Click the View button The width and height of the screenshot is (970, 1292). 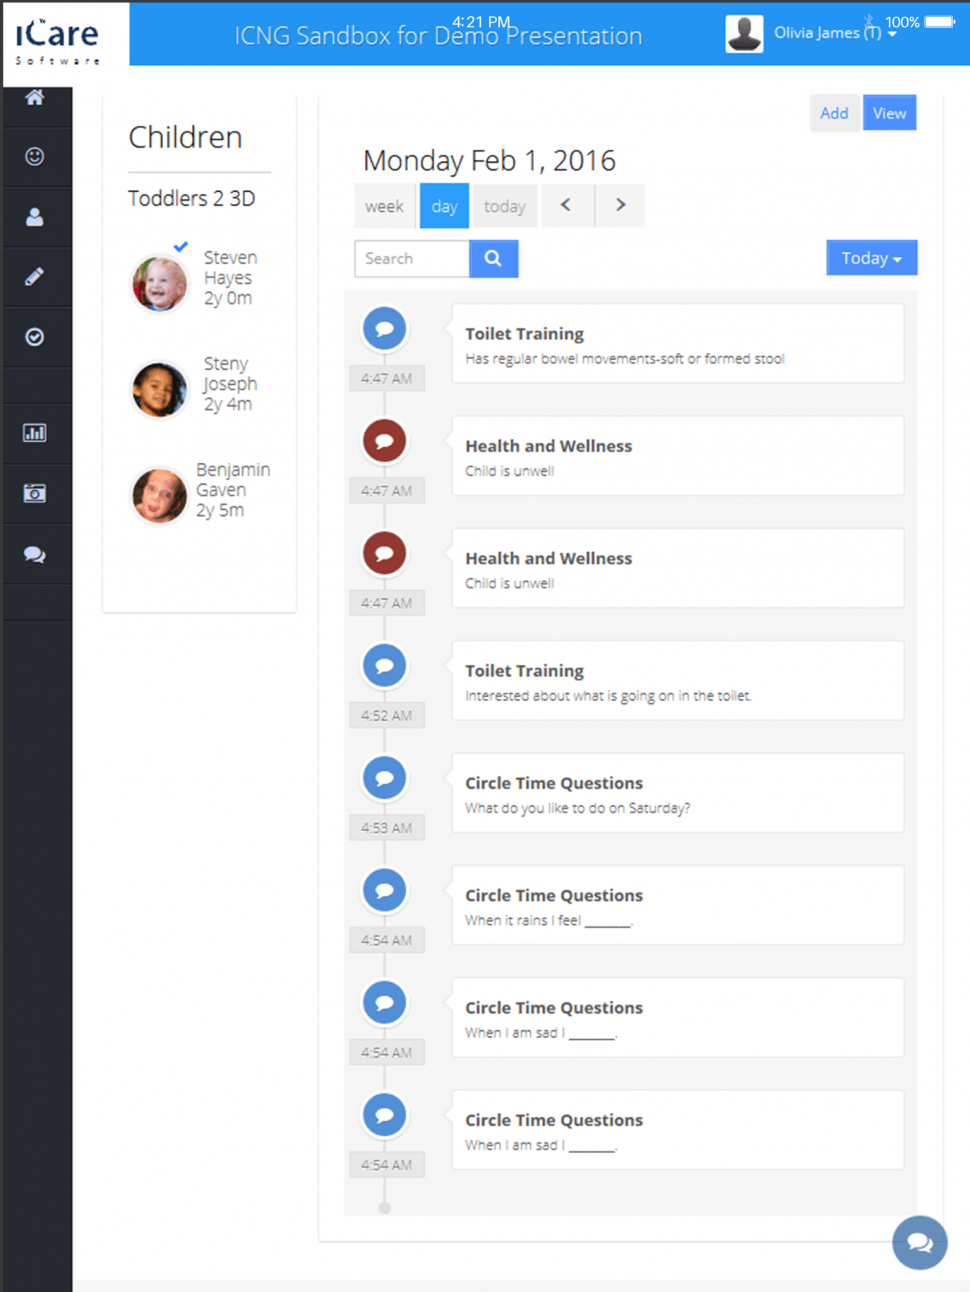point(889,113)
